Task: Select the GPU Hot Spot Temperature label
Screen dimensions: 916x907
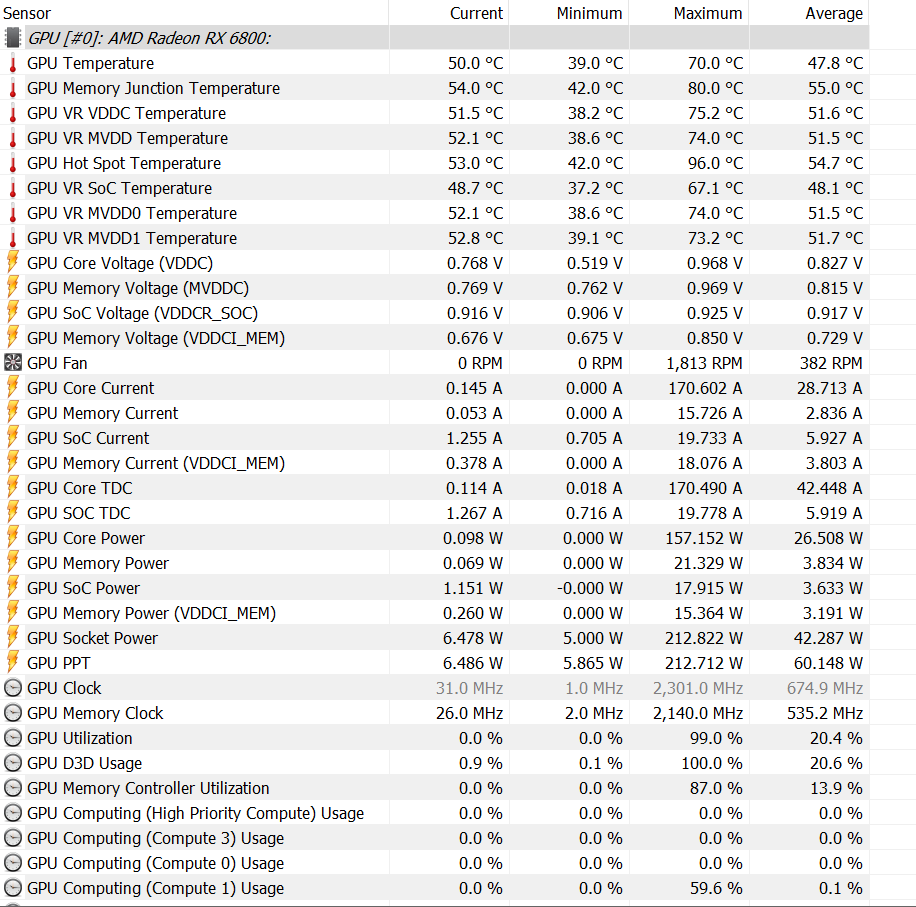Action: pos(124,164)
